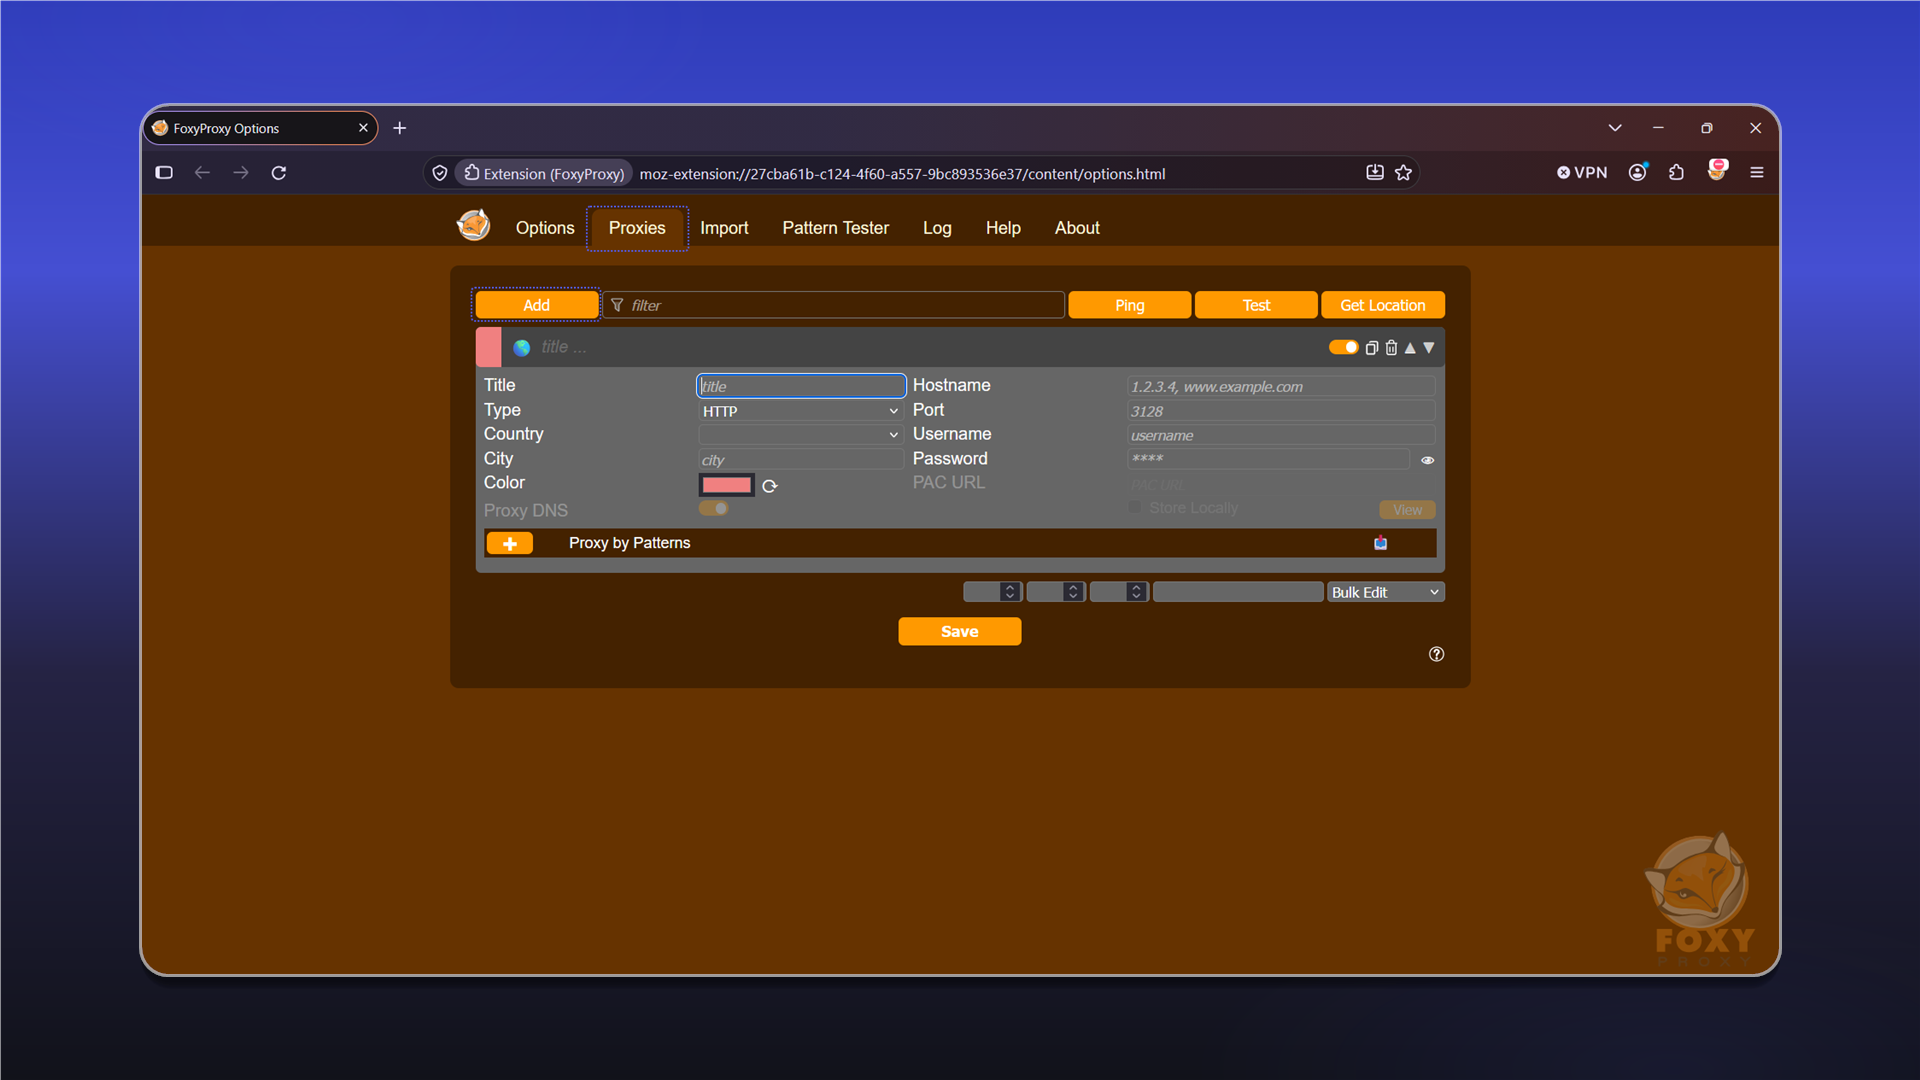The width and height of the screenshot is (1920, 1080).
Task: Open the help question mark icon
Action: (x=1436, y=654)
